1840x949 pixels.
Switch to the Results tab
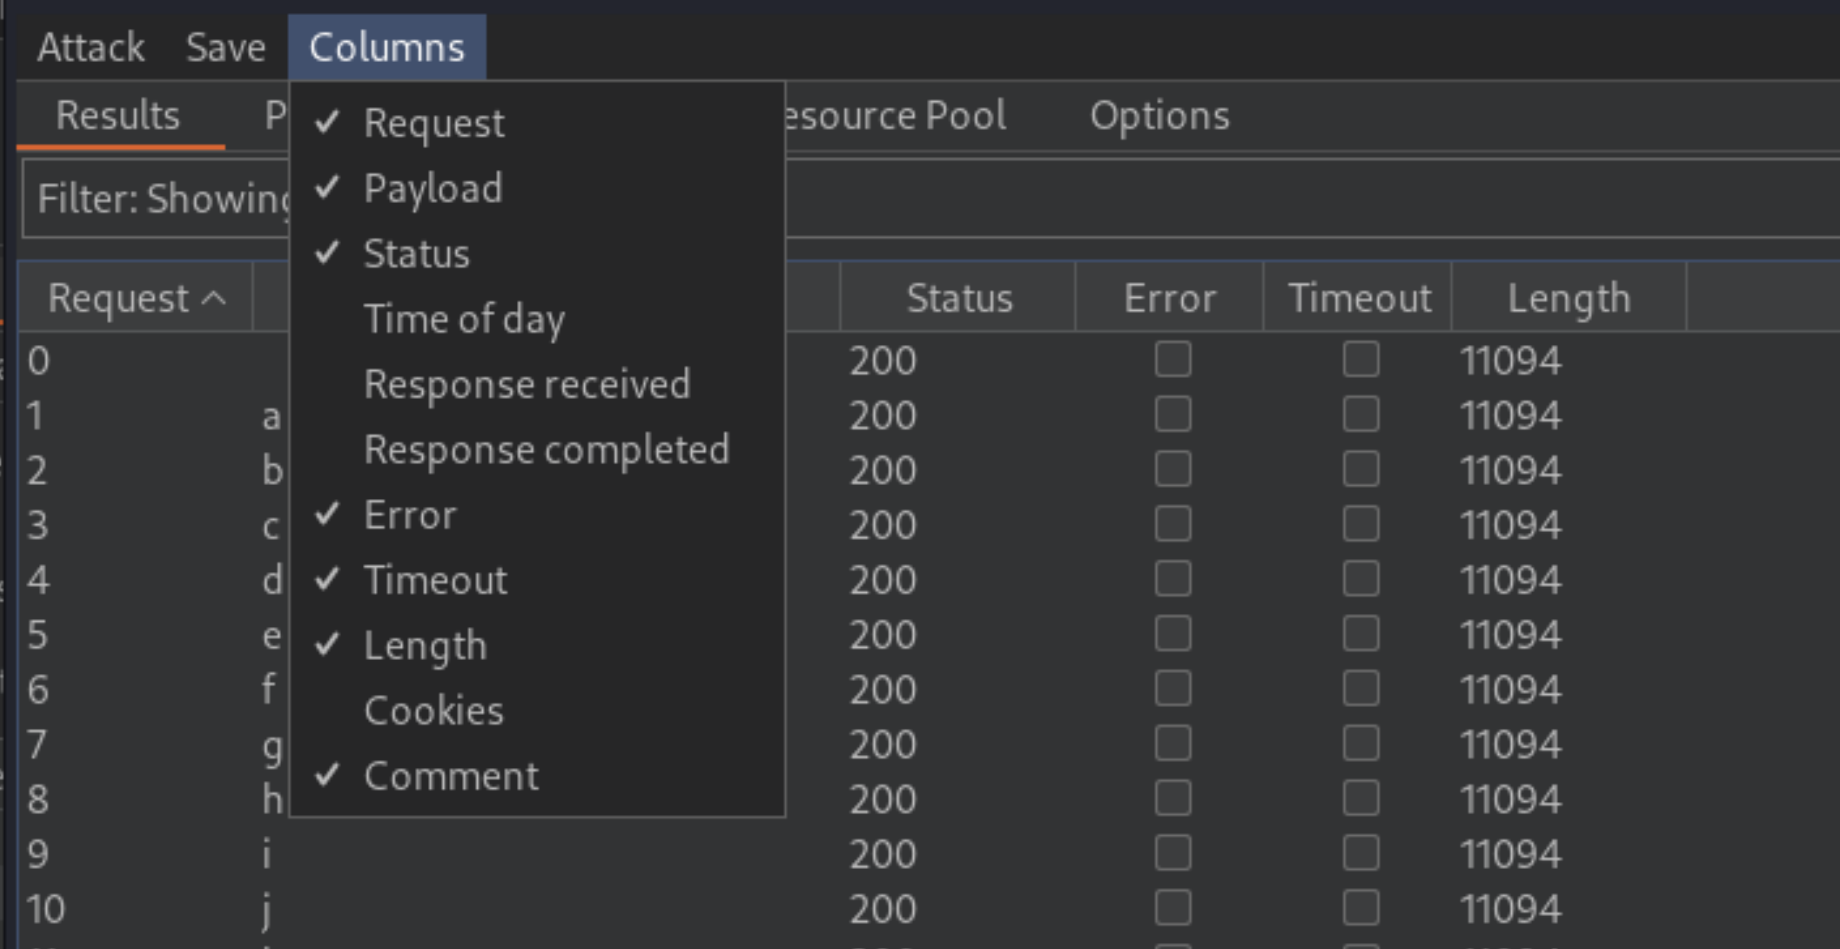(118, 116)
